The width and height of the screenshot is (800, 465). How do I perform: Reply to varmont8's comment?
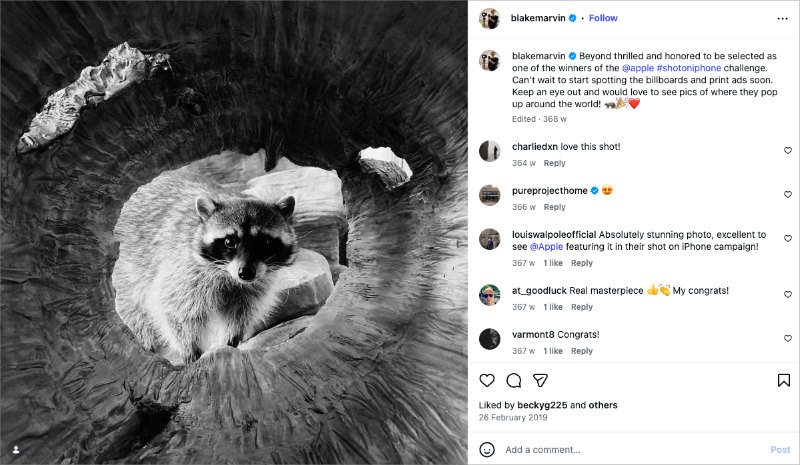click(581, 351)
